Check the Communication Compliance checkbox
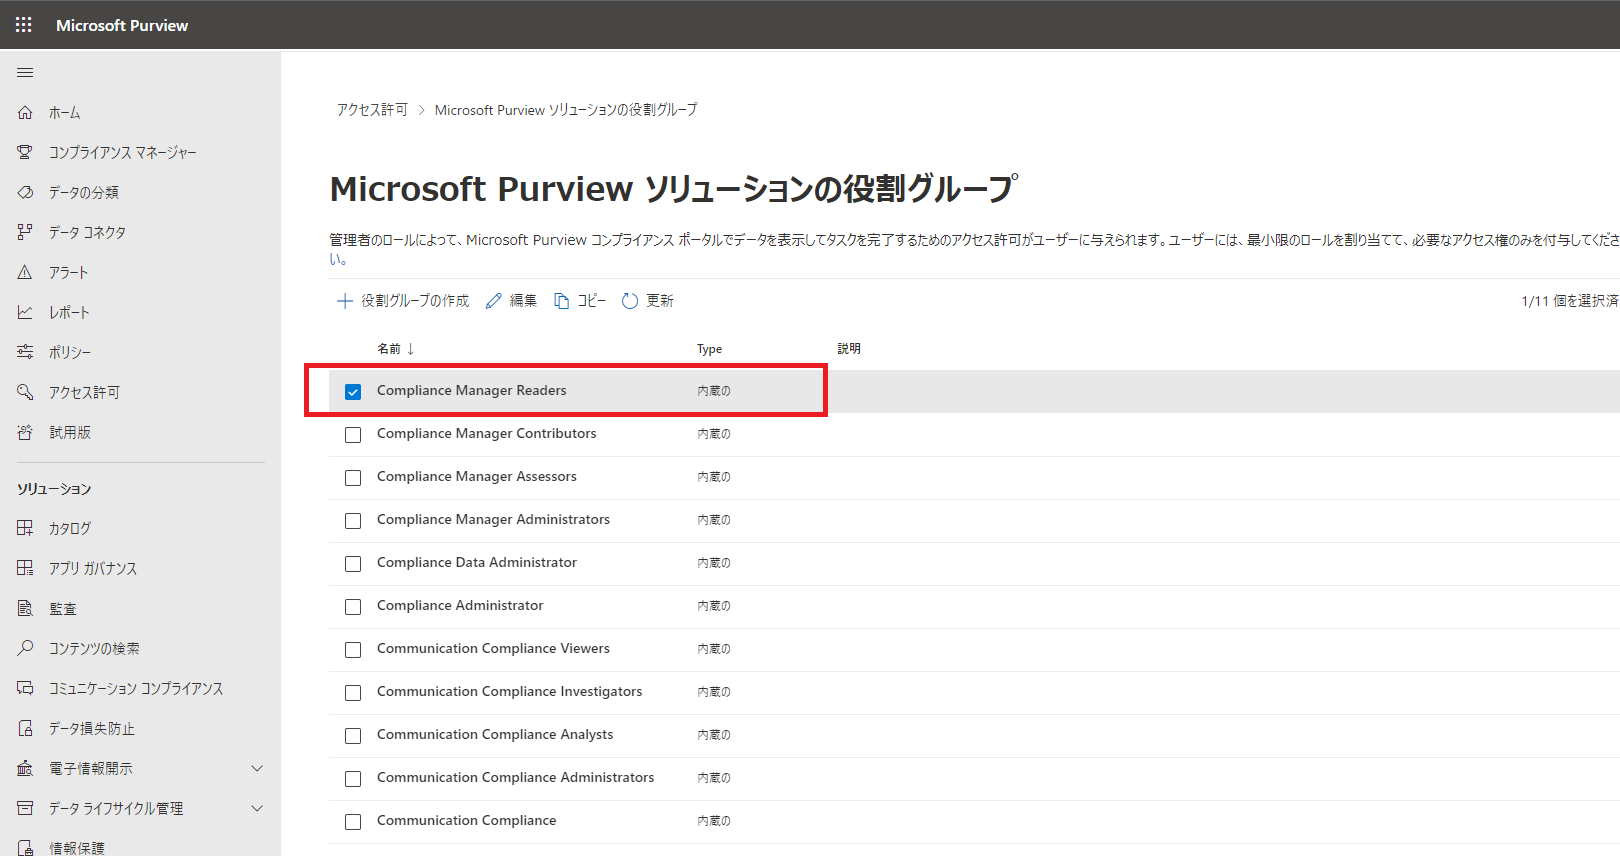1620x856 pixels. coord(353,822)
